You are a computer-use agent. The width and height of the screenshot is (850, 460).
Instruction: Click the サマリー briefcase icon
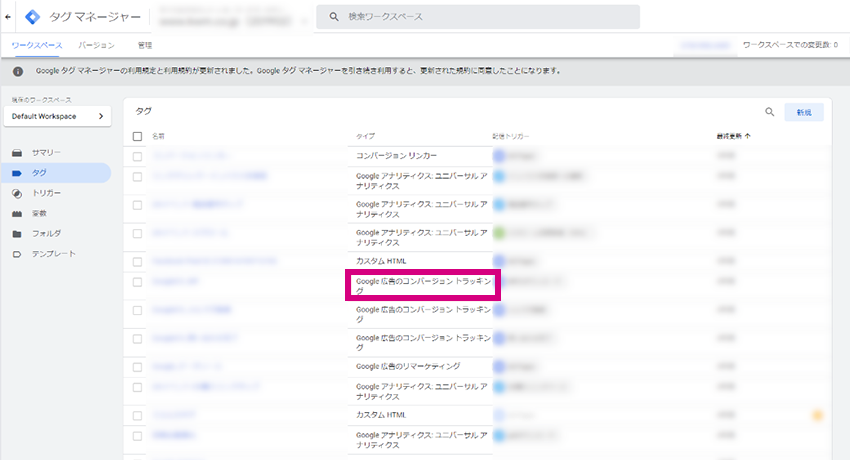pos(17,153)
